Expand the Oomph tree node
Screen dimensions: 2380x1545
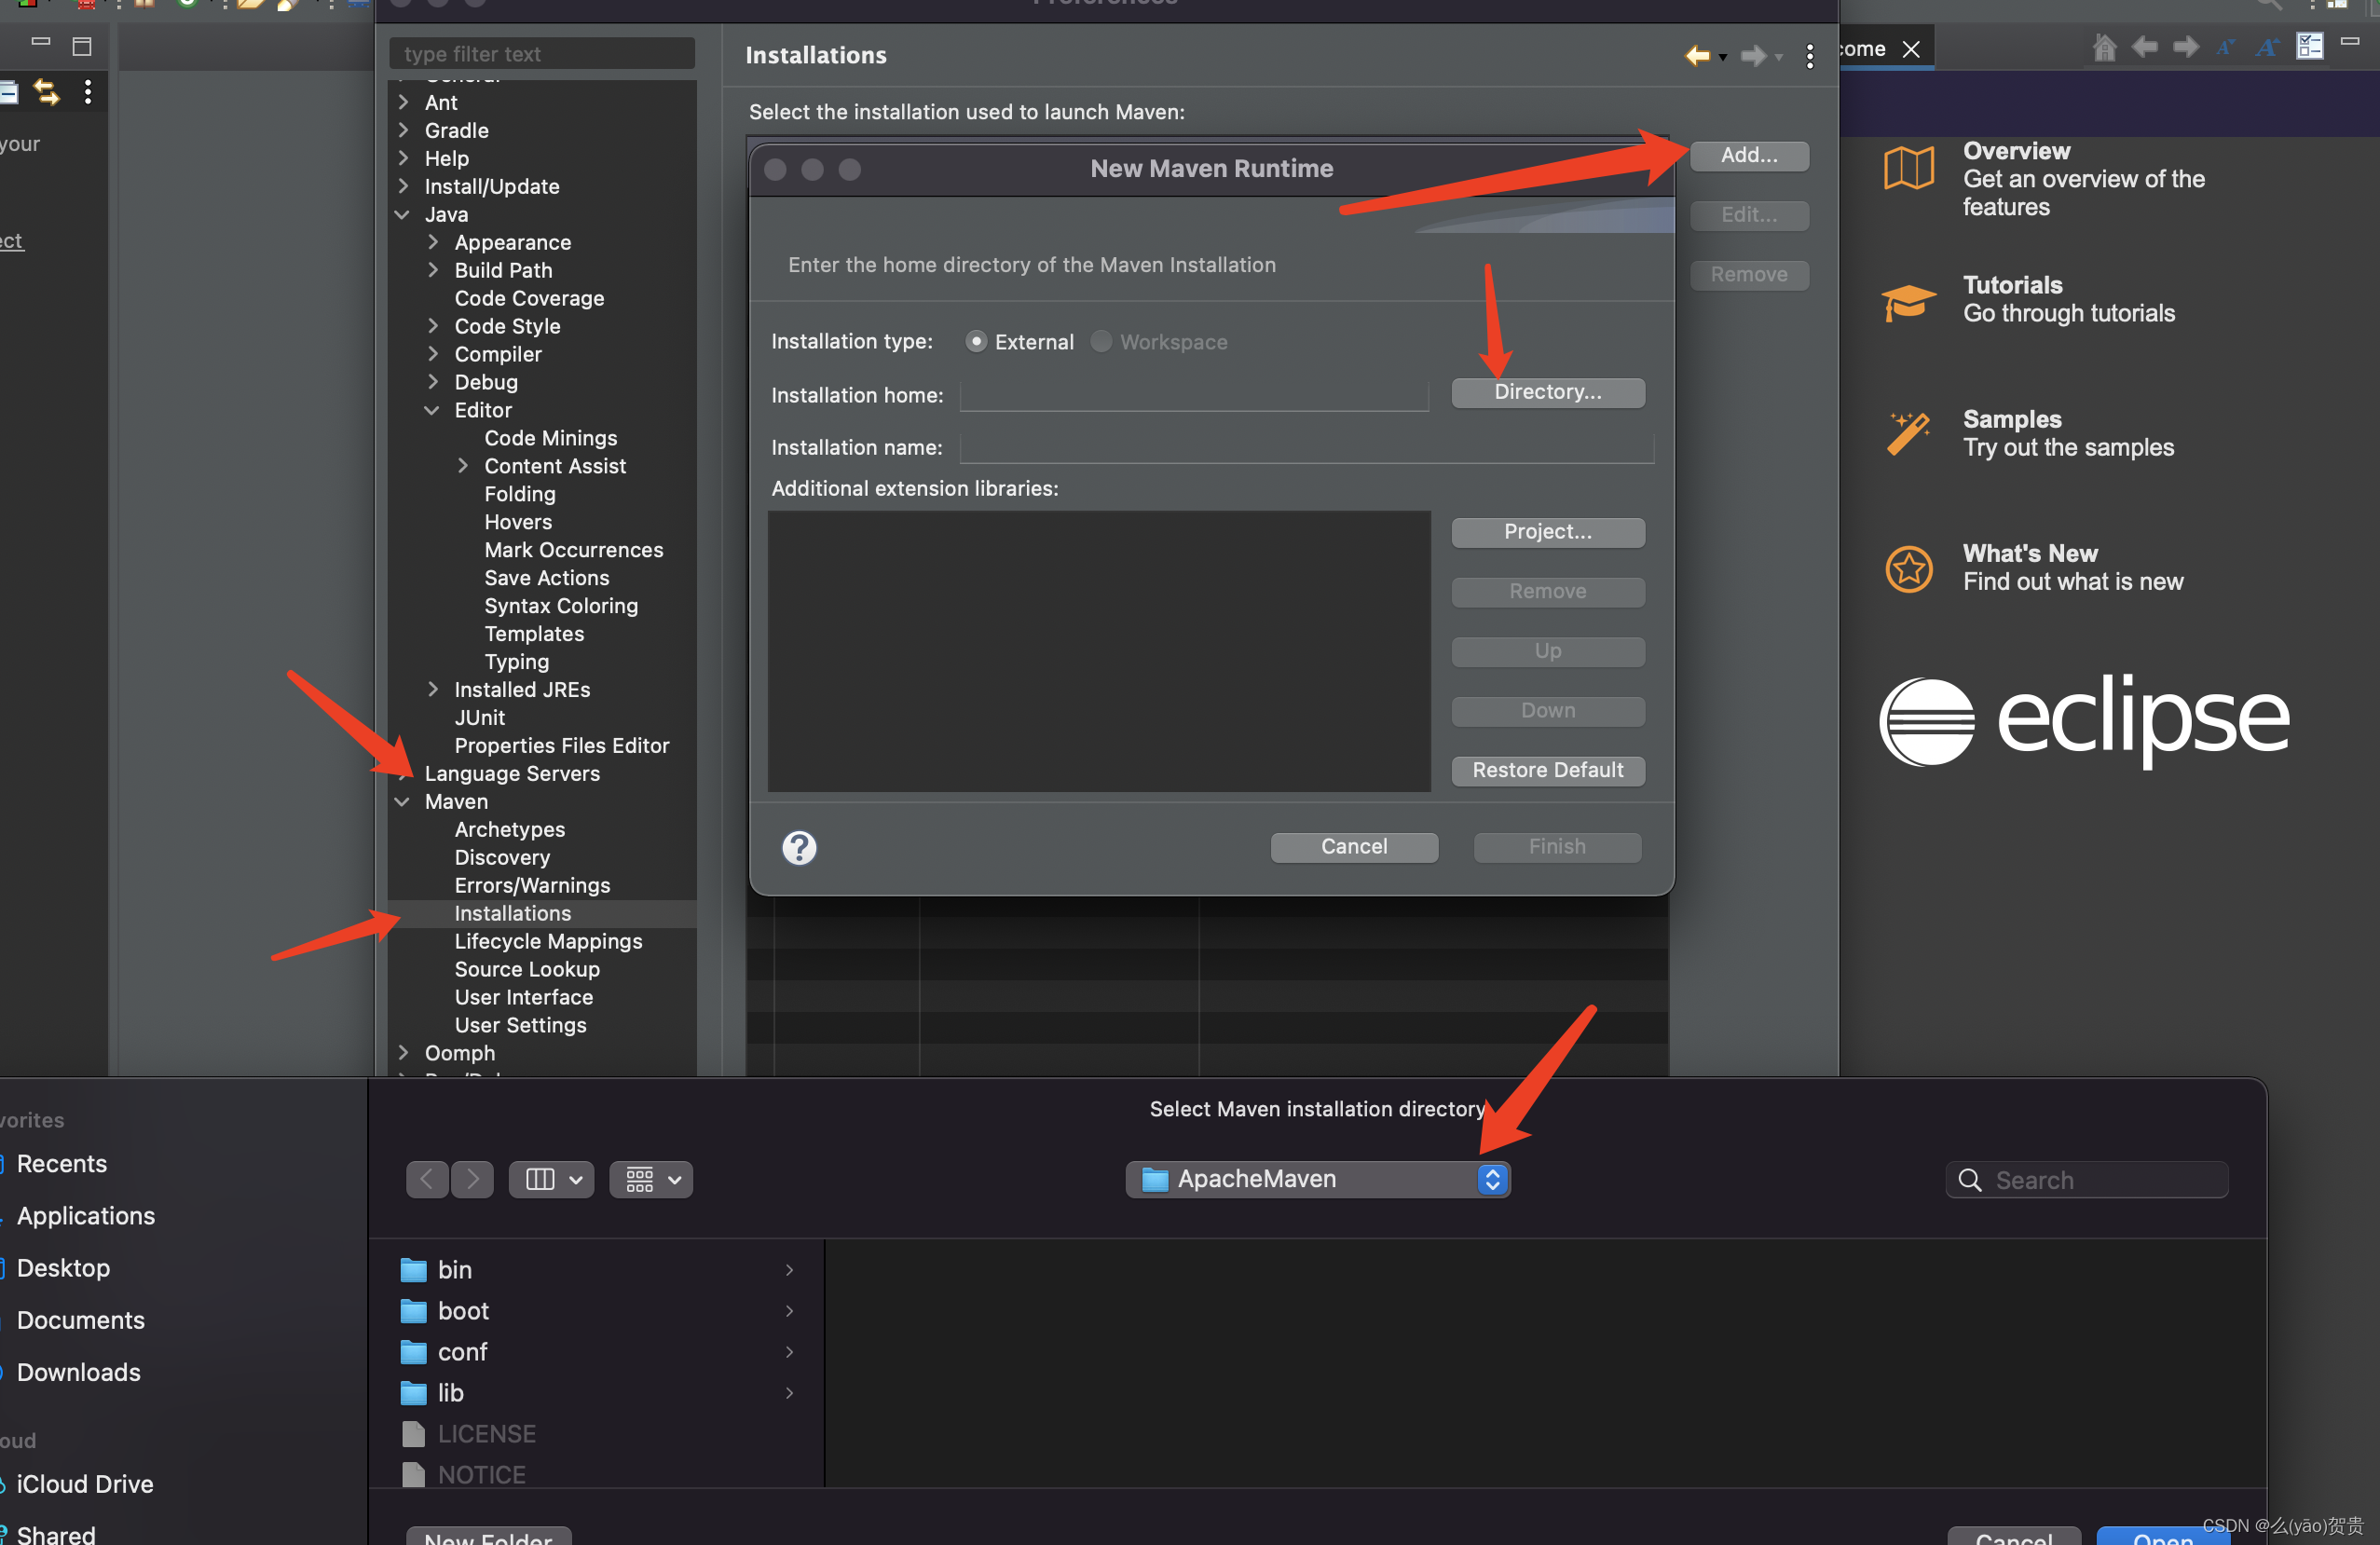(x=403, y=1053)
